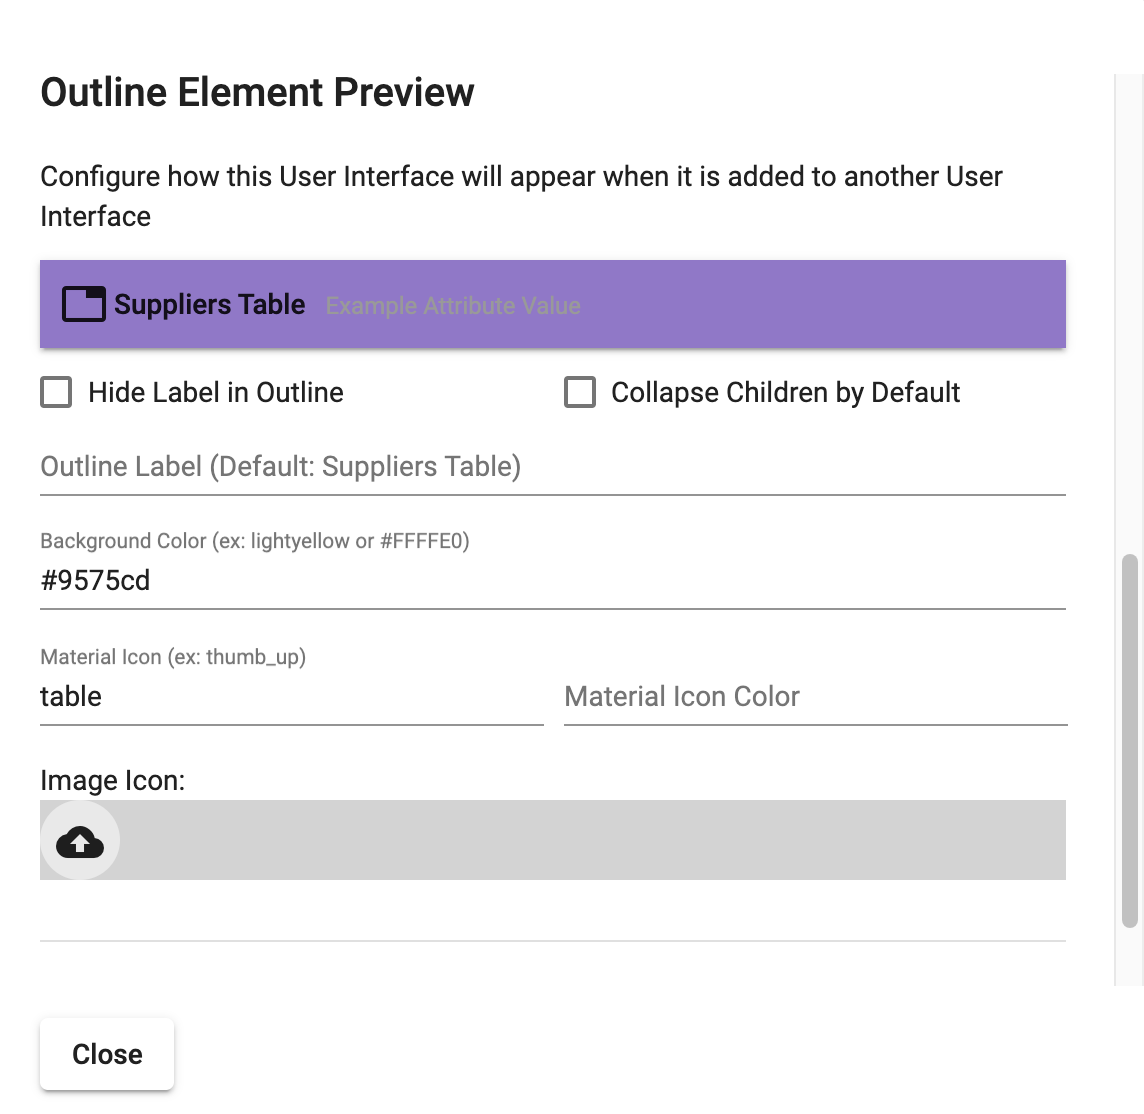Image resolution: width=1144 pixels, height=1114 pixels.
Task: Click the table icon in the purple preview
Action: 83,304
